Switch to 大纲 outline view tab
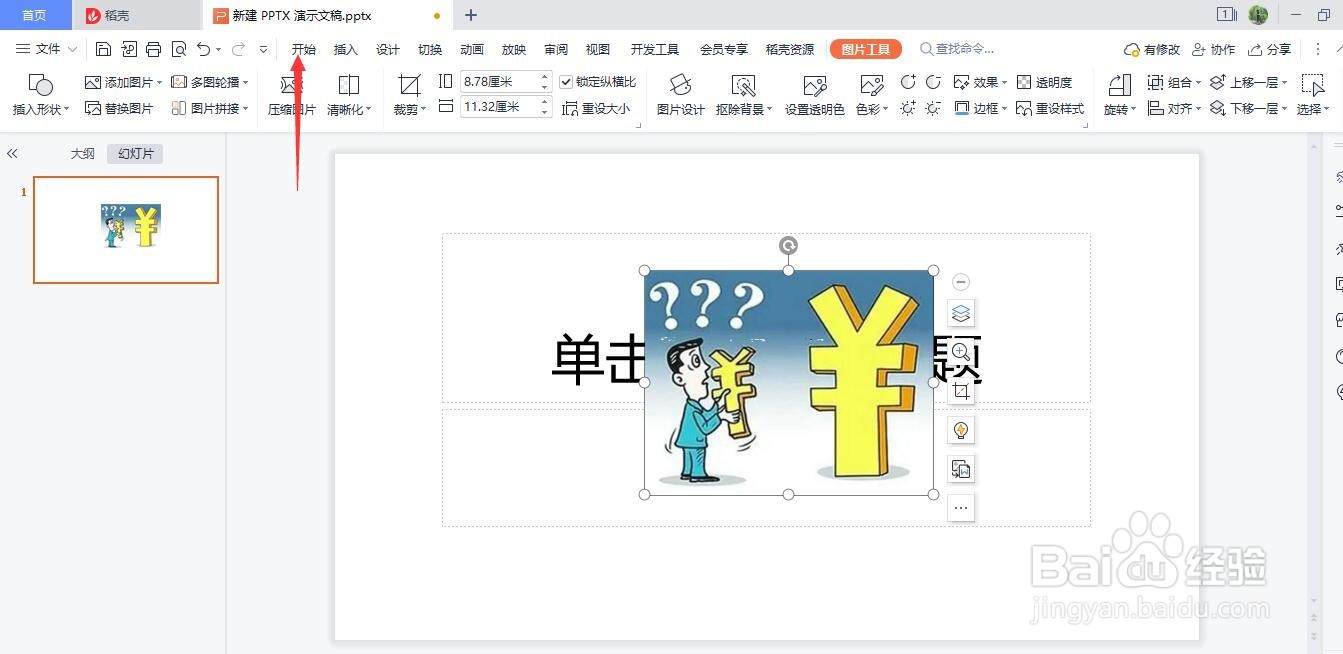1343x654 pixels. [82, 154]
